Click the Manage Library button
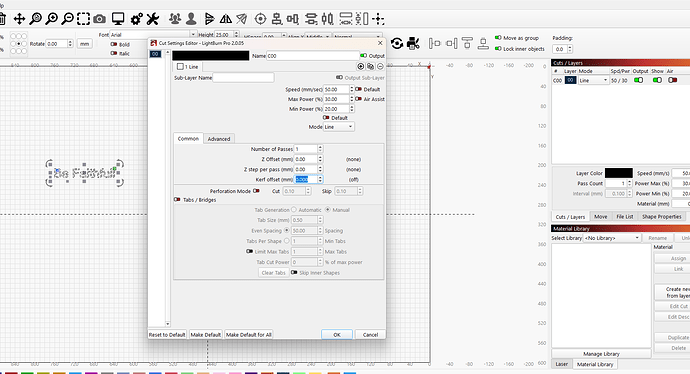The width and height of the screenshot is (690, 374). 601,354
